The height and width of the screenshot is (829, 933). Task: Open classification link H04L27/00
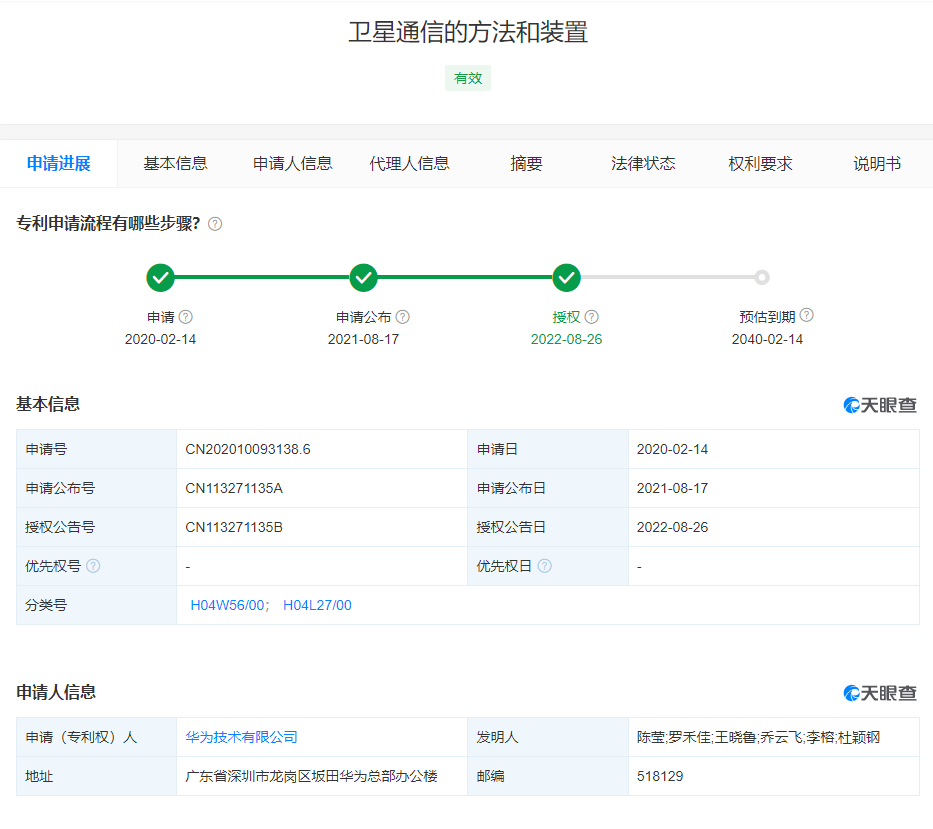click(x=317, y=605)
